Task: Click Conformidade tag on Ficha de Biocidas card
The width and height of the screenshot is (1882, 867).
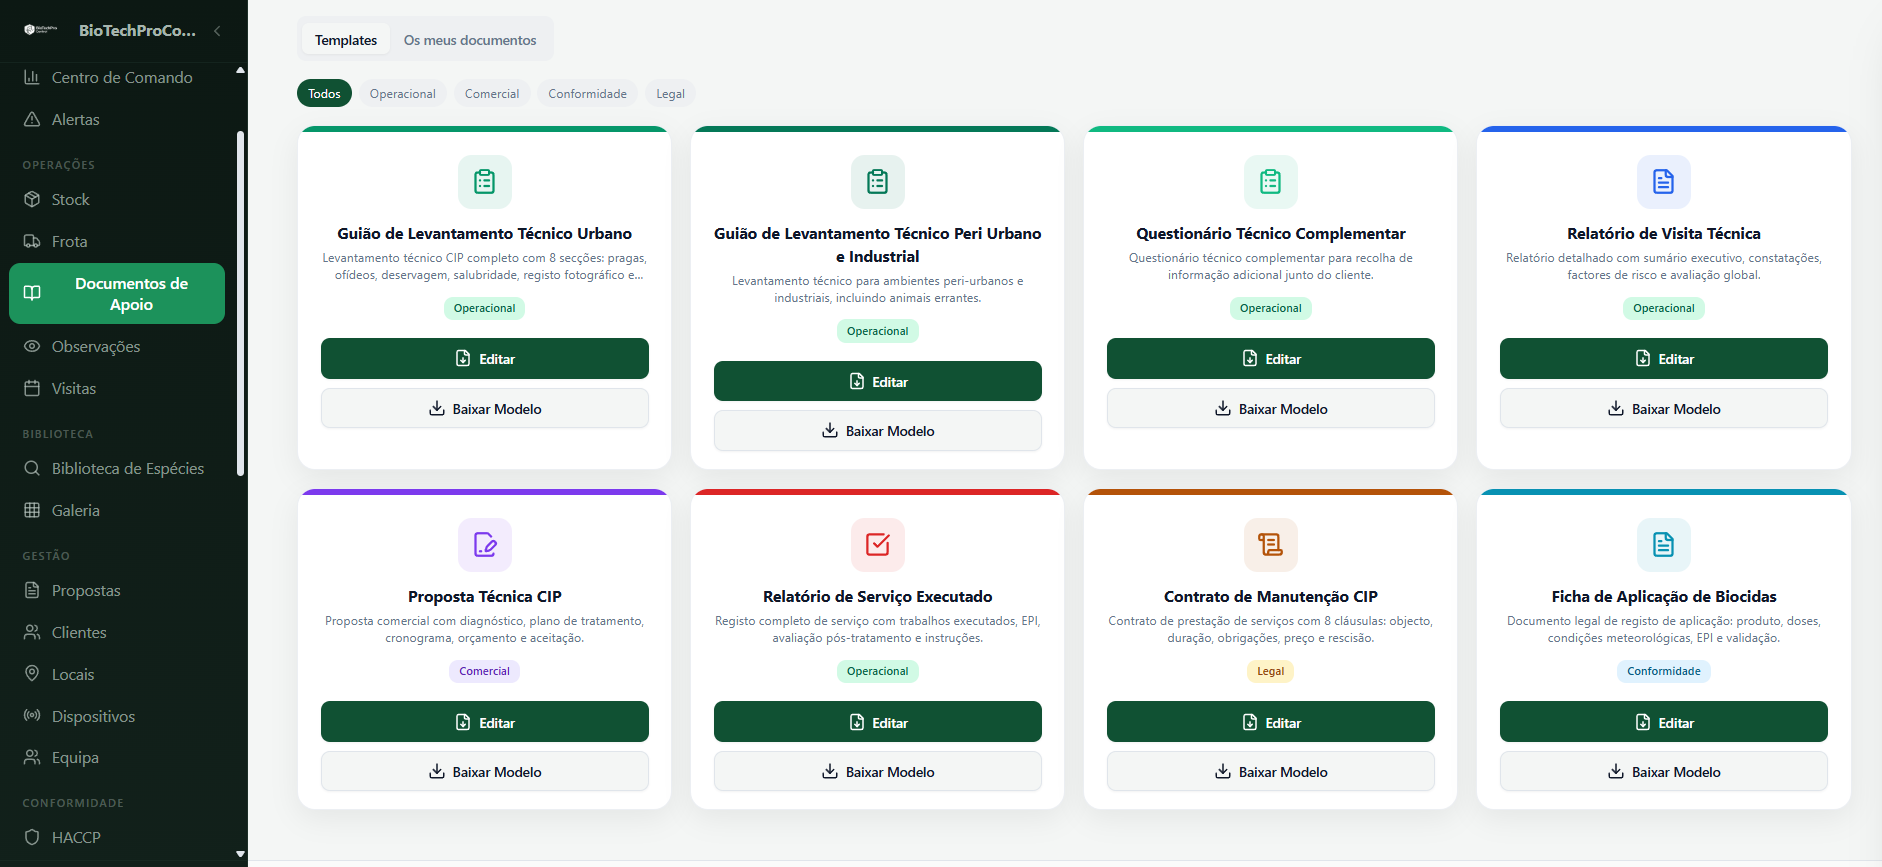Action: [1664, 671]
